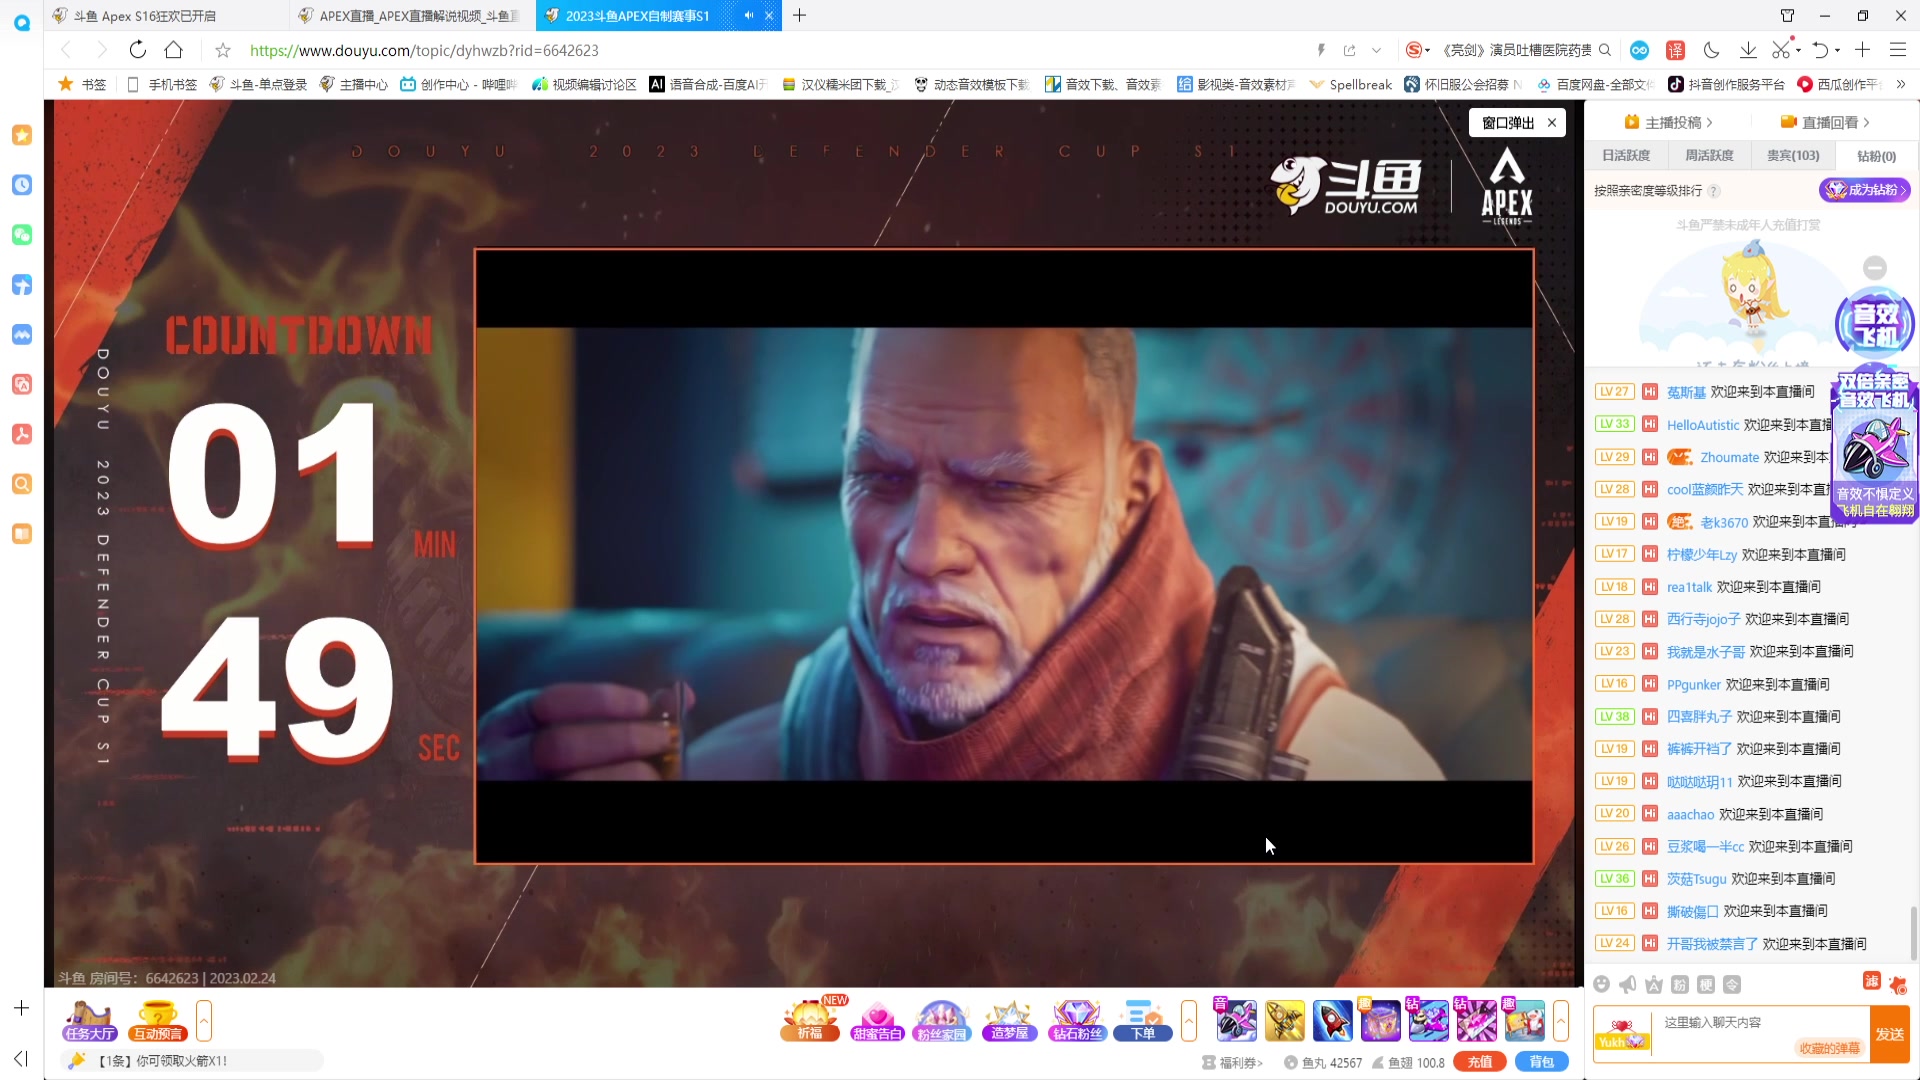Switch to the 周活跃度 tab

pyautogui.click(x=1709, y=156)
